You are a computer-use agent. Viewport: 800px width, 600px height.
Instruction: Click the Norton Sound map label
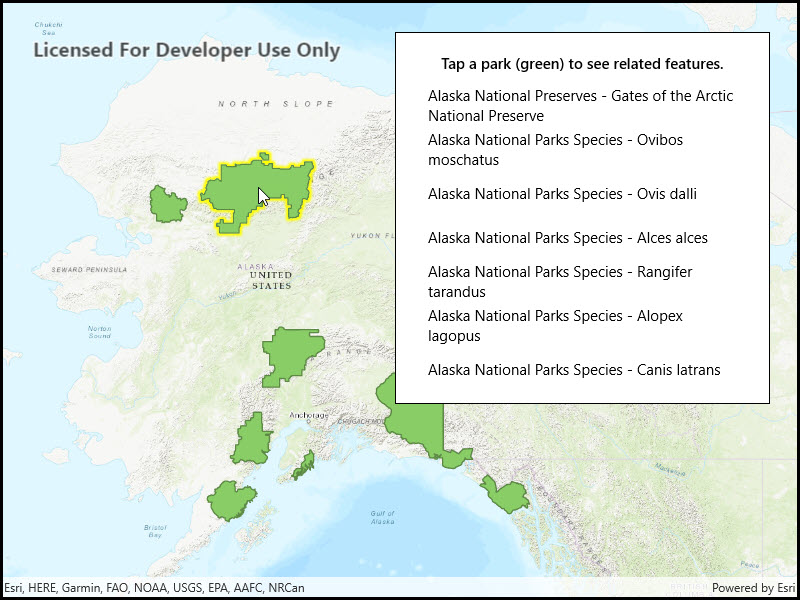(99, 332)
